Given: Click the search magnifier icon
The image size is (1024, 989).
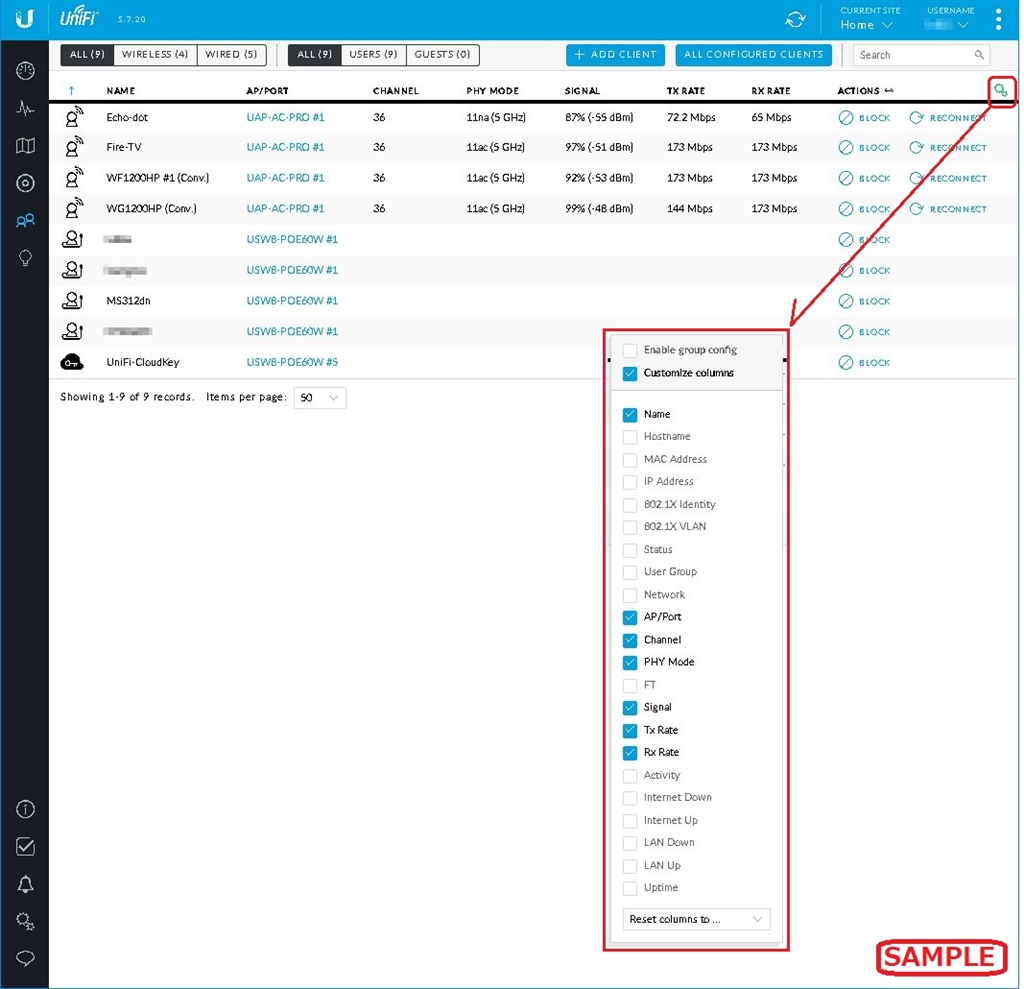Looking at the screenshot, I should (x=978, y=55).
